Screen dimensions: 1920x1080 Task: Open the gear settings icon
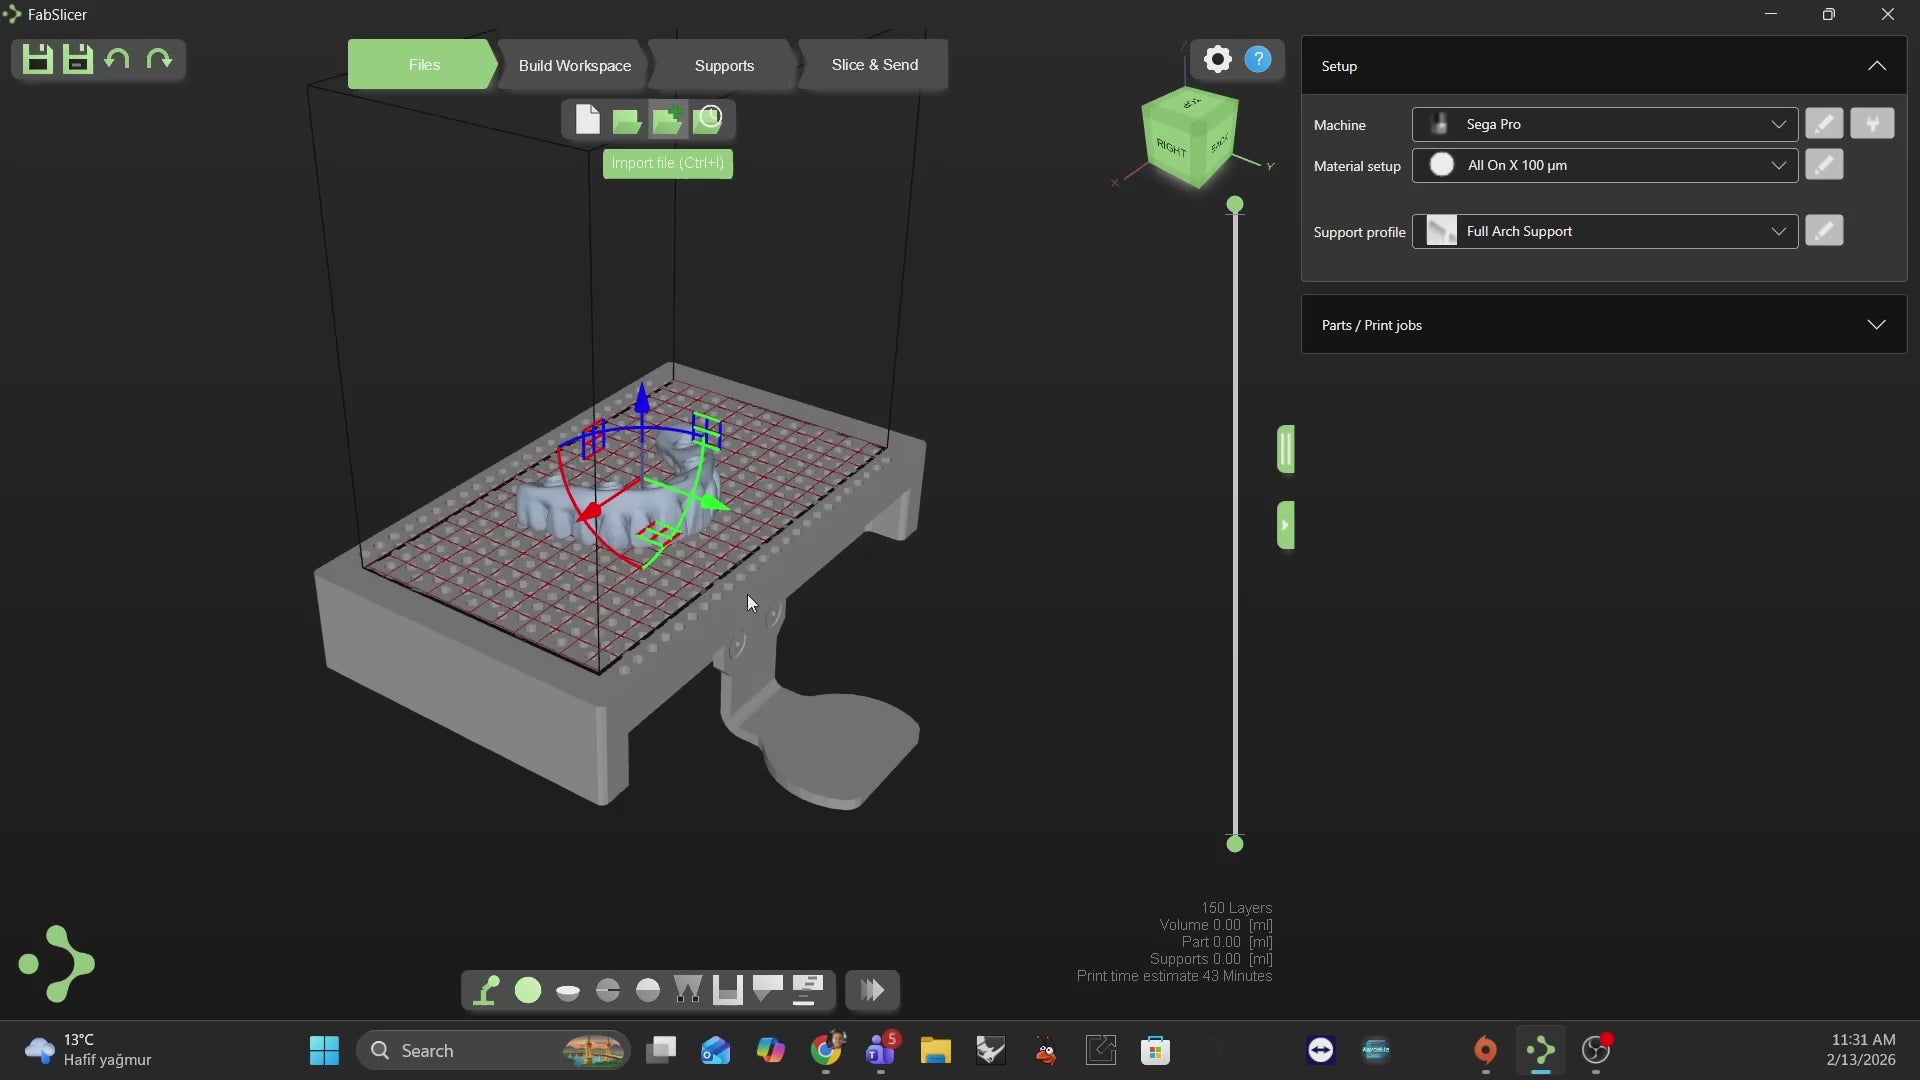click(x=1217, y=60)
